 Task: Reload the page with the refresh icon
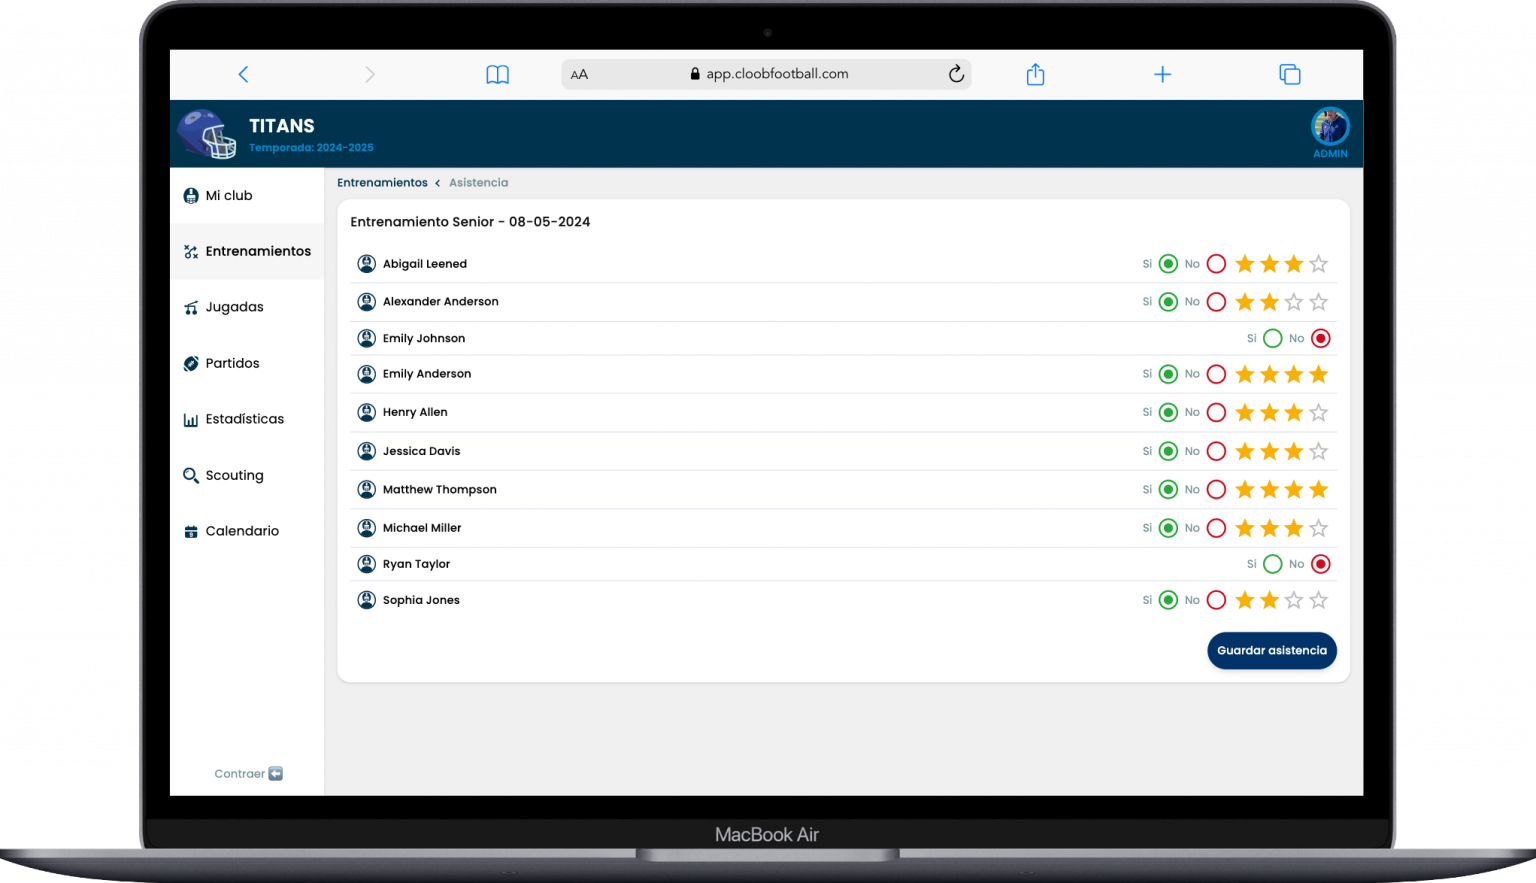956,74
